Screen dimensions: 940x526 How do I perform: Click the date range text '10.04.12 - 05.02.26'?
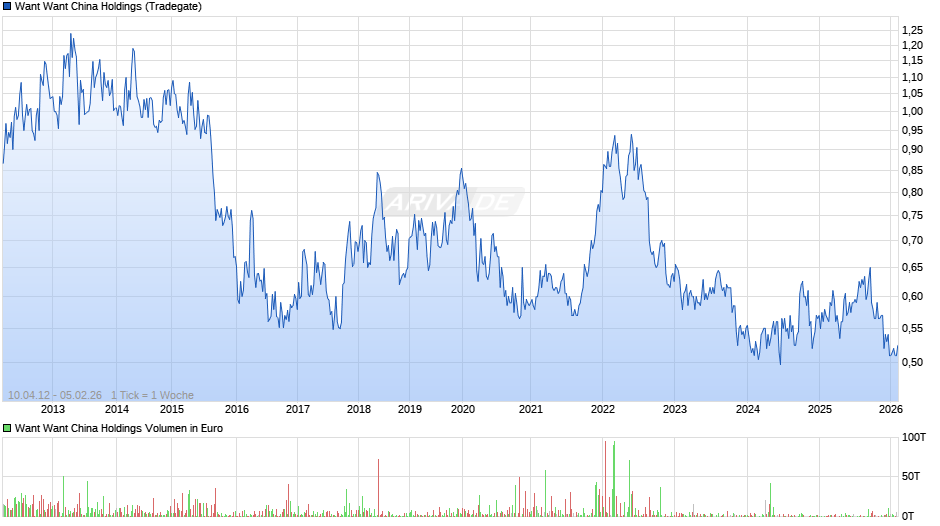[55, 395]
